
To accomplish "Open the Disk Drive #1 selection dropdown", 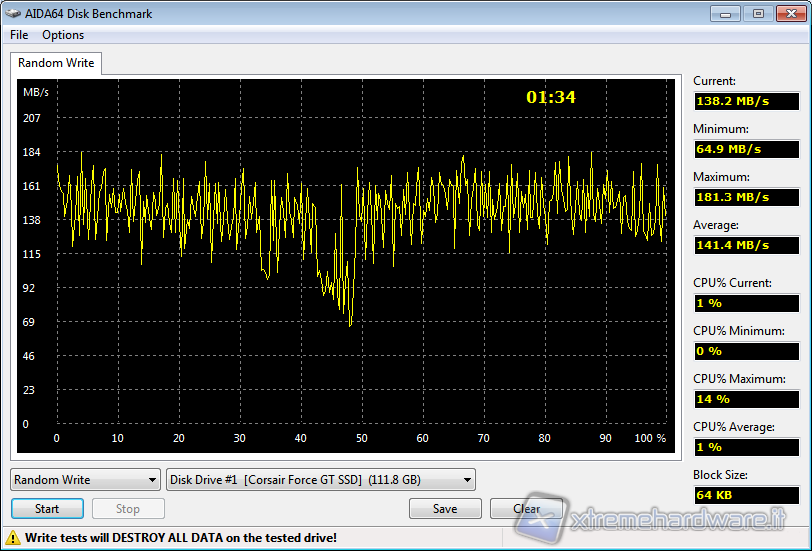I will [320, 480].
